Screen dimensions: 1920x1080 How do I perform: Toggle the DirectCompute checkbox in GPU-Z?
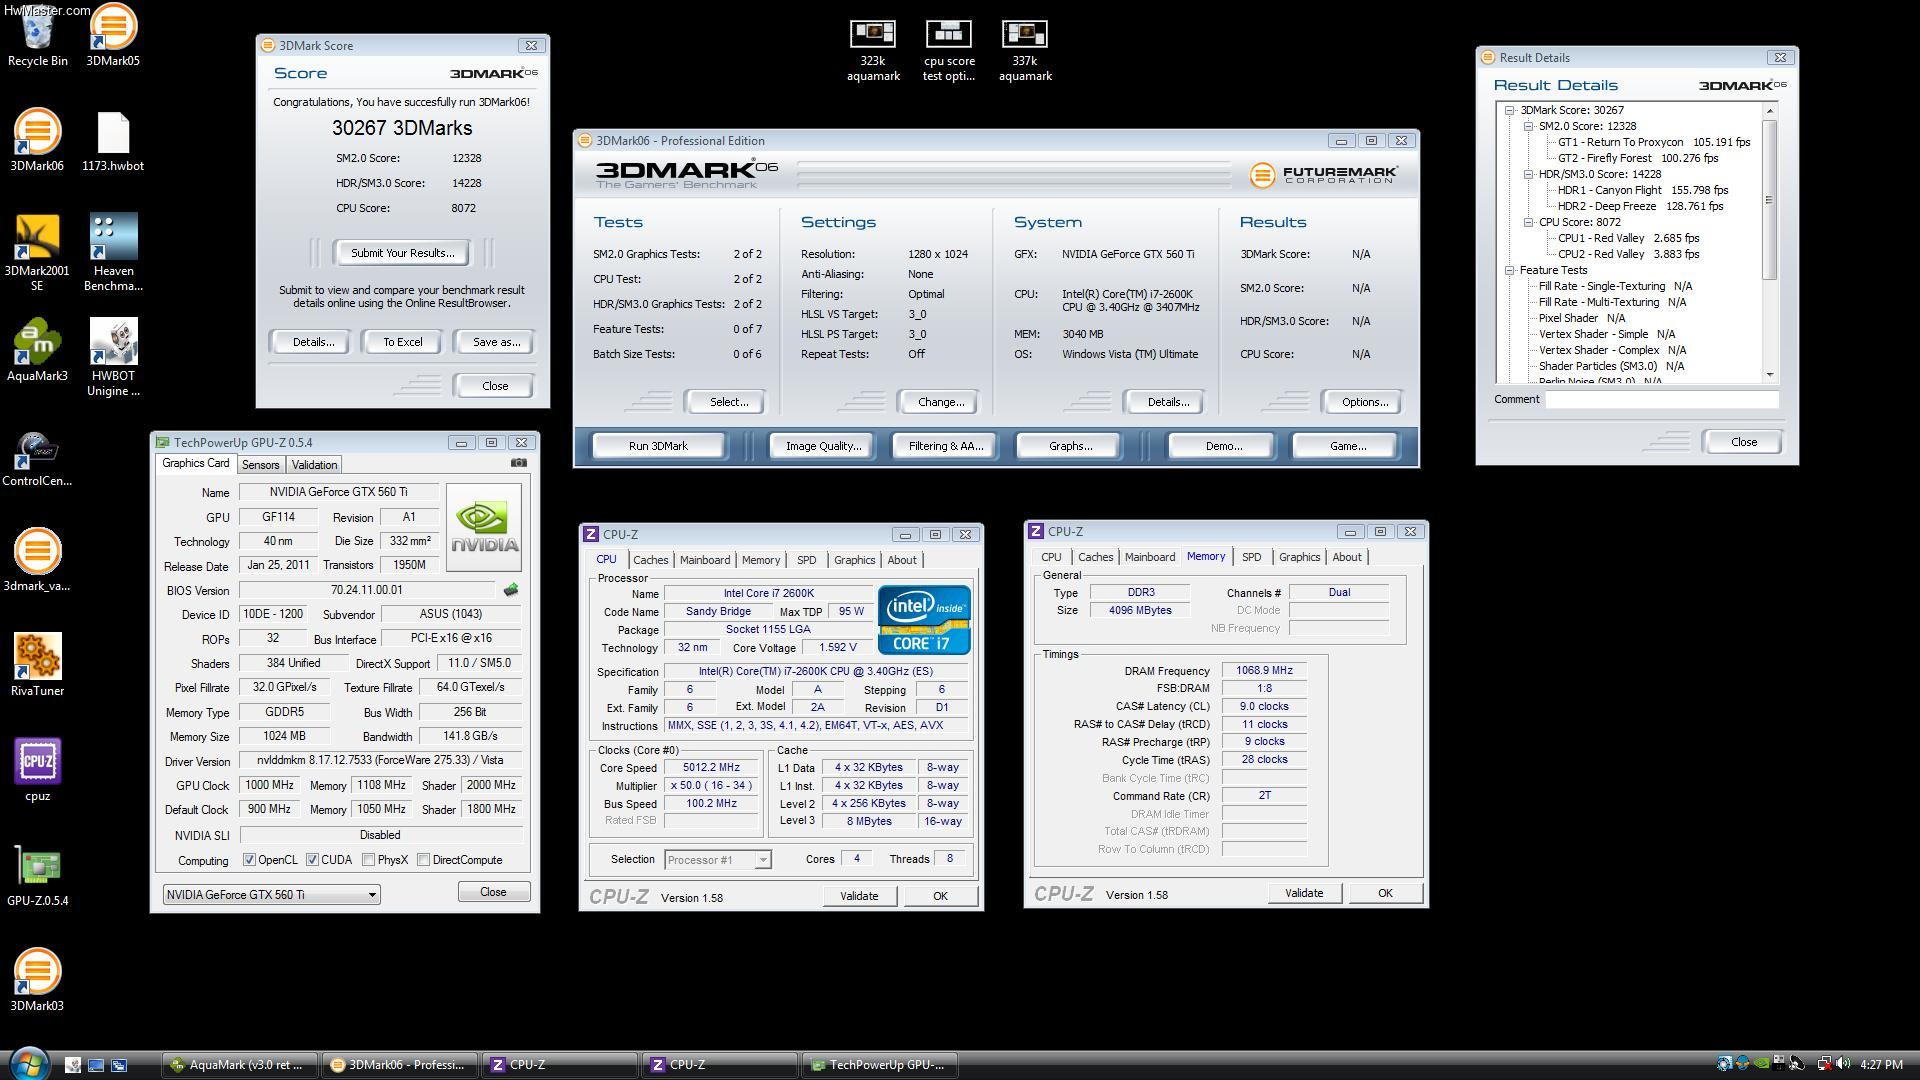[424, 860]
